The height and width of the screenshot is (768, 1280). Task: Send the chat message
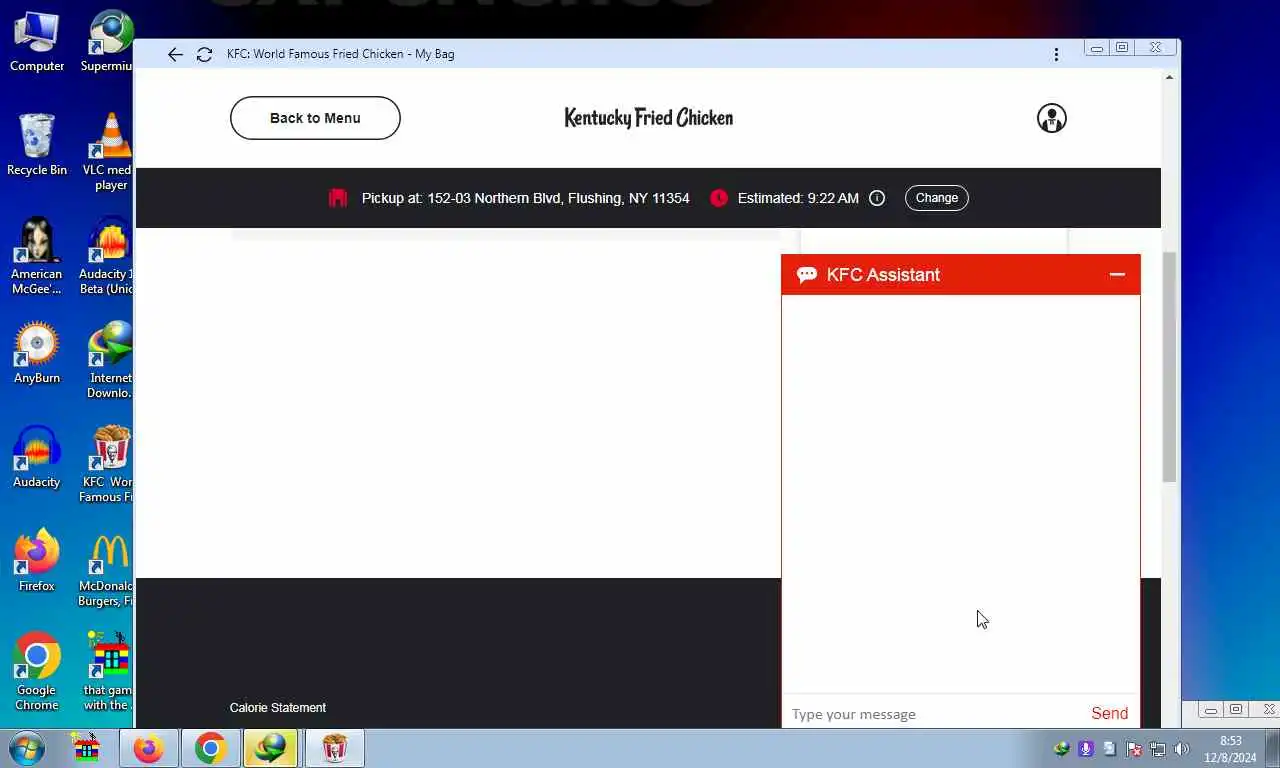coord(1109,713)
